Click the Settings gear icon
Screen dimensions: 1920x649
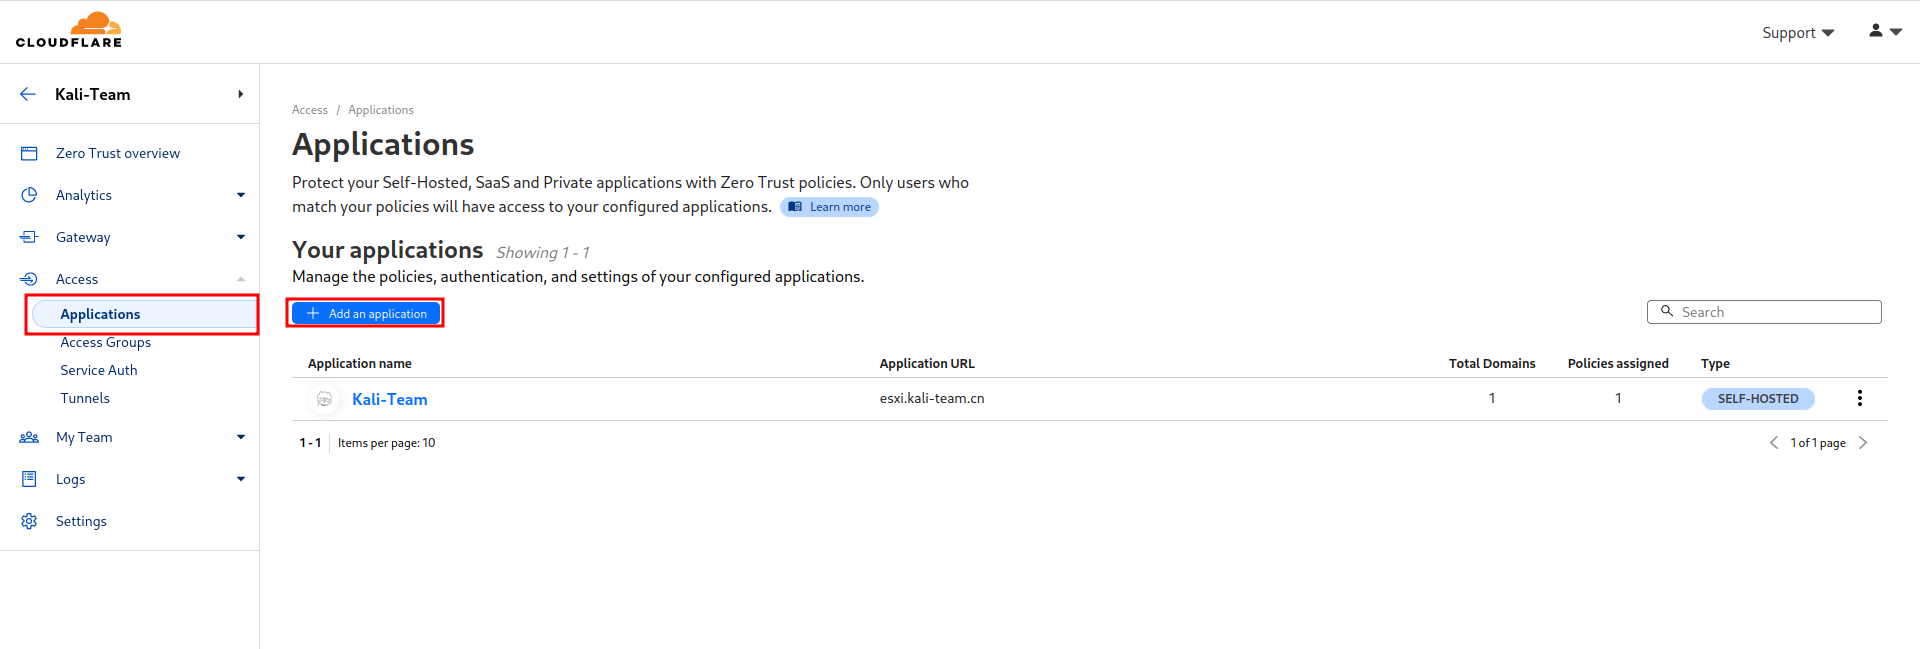29,521
